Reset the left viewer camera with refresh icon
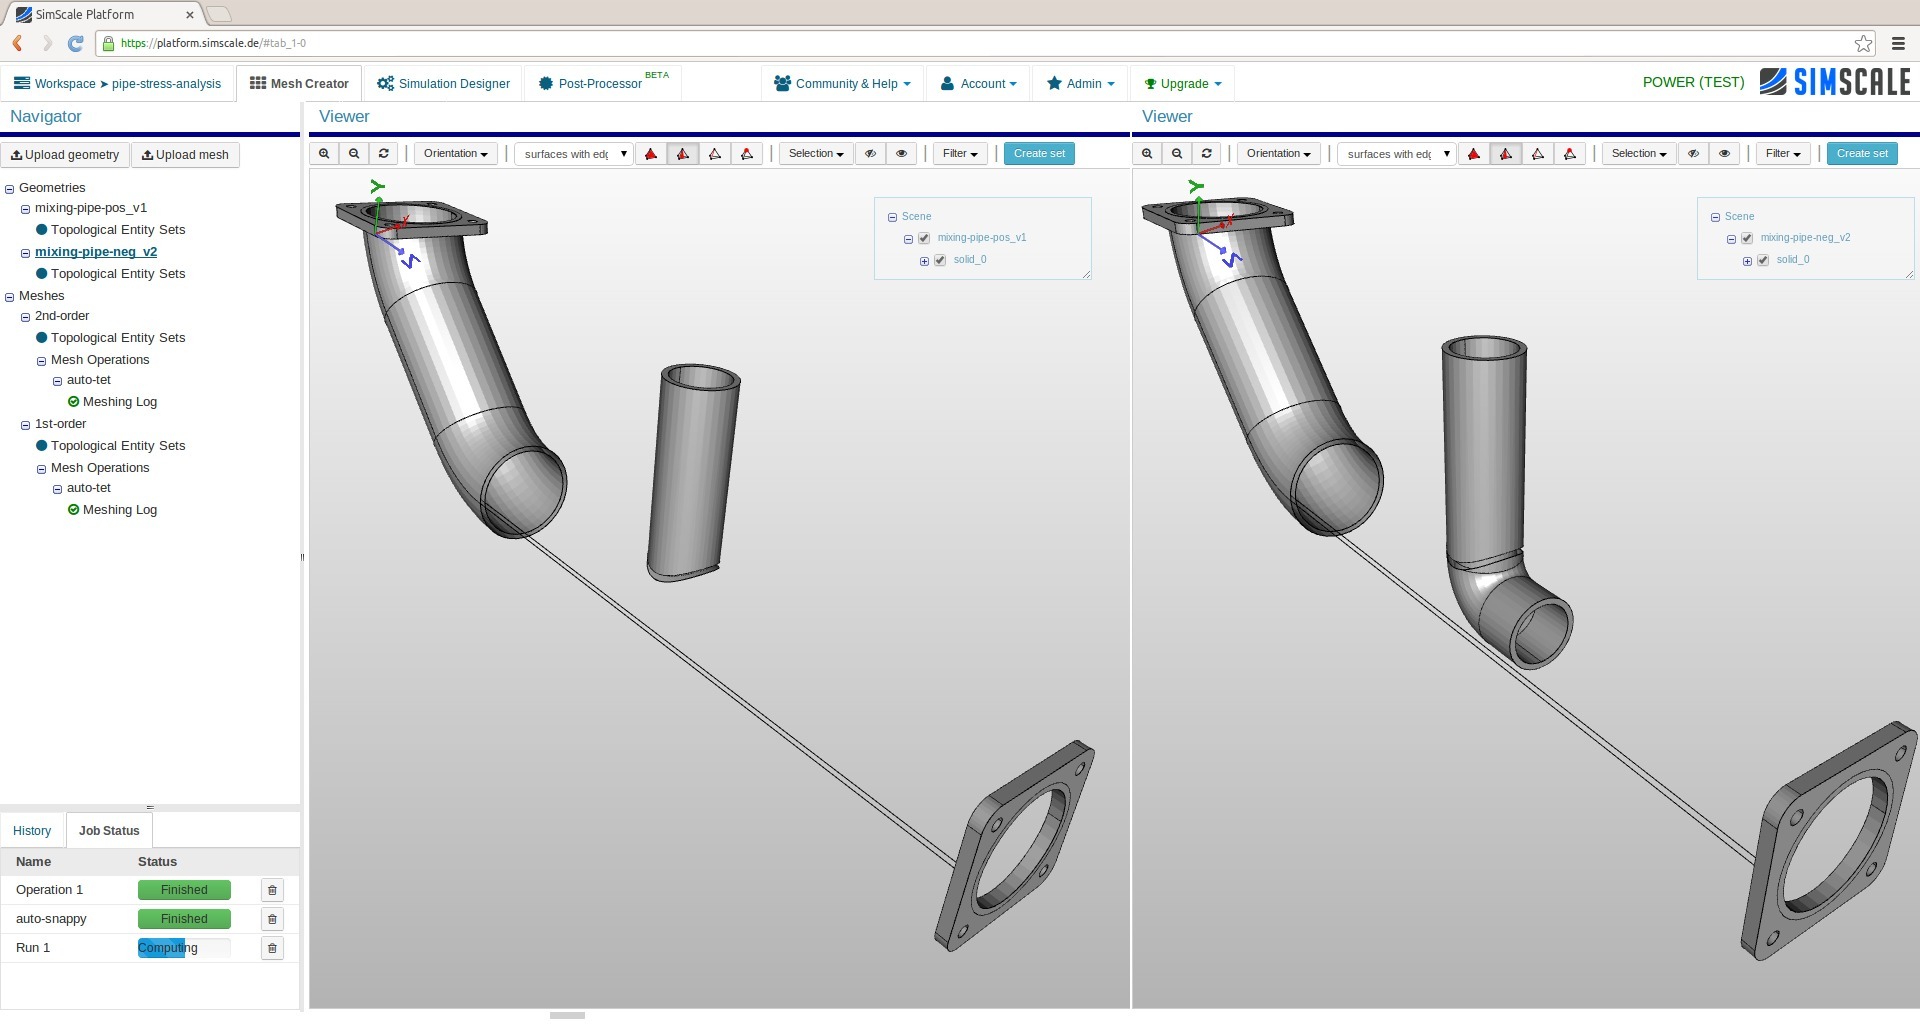The height and width of the screenshot is (1029, 1920). (383, 153)
